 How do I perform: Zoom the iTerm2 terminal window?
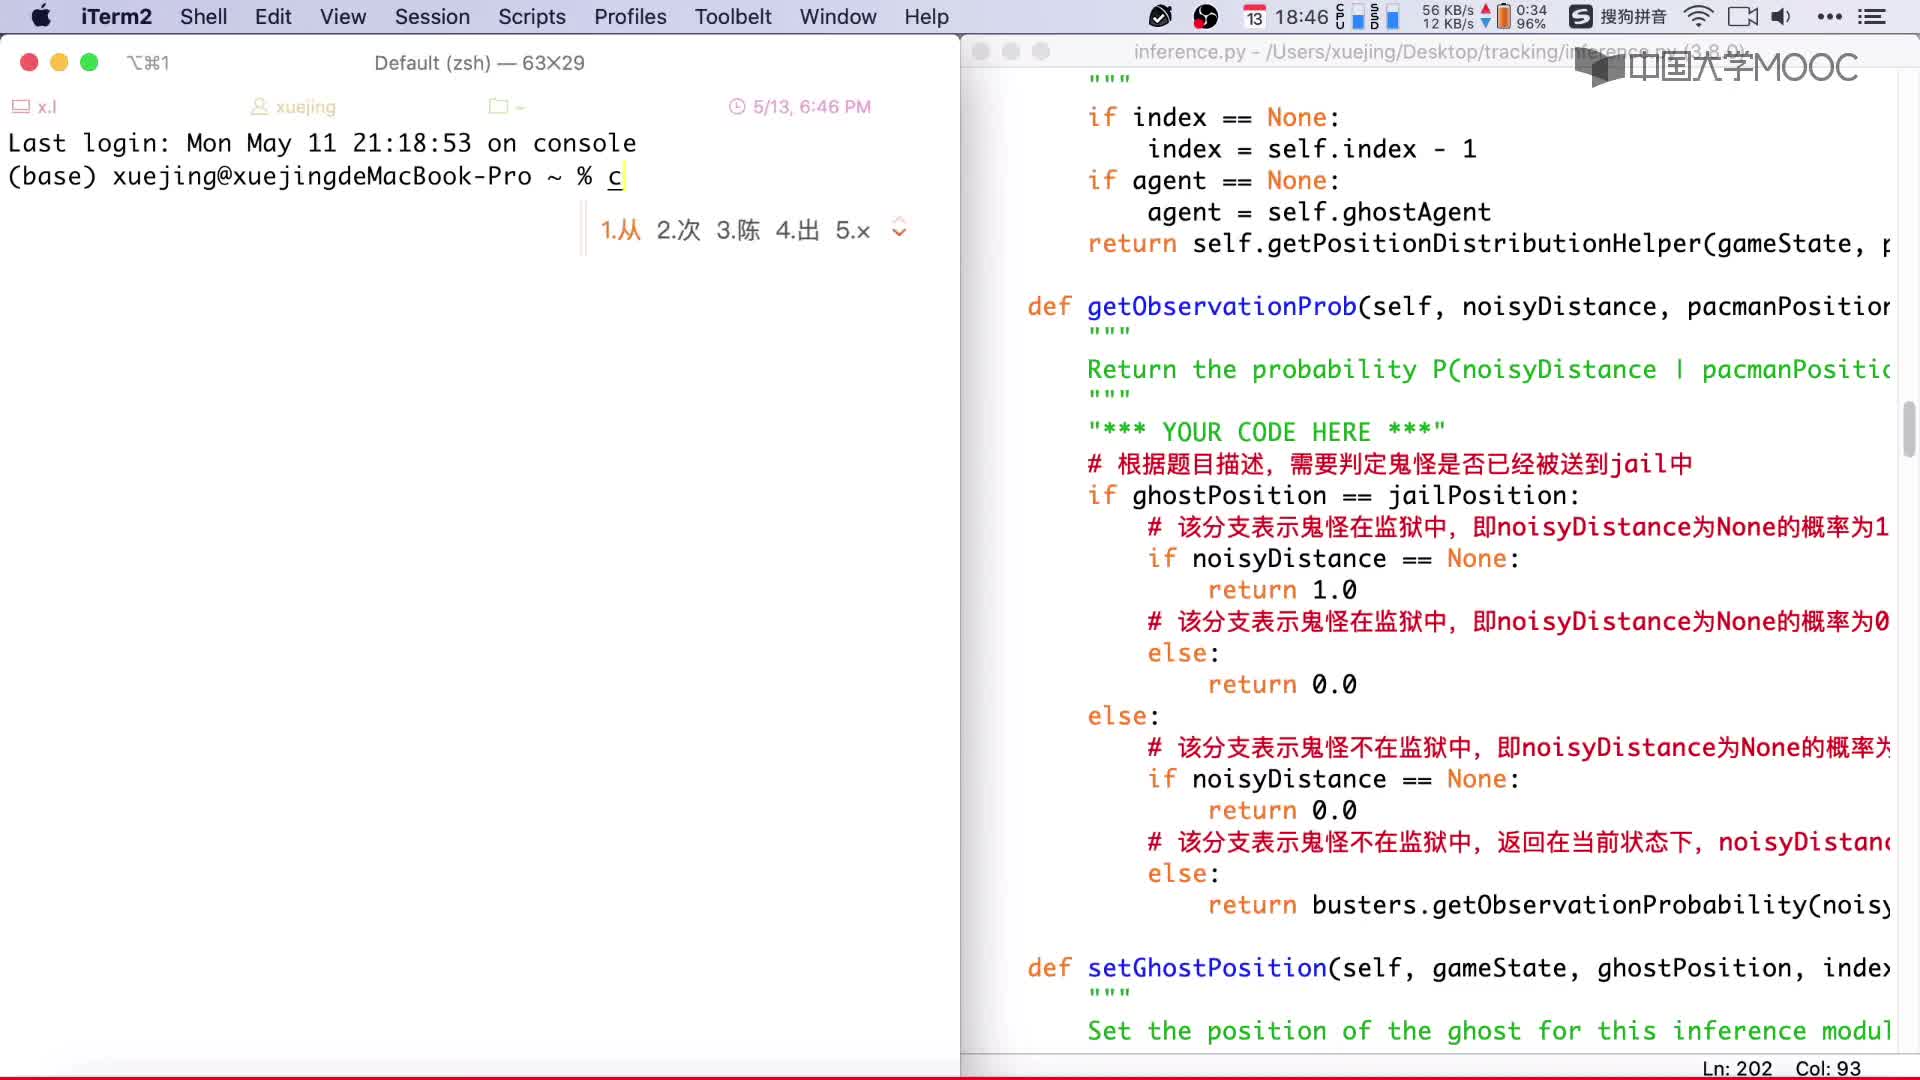[x=89, y=62]
